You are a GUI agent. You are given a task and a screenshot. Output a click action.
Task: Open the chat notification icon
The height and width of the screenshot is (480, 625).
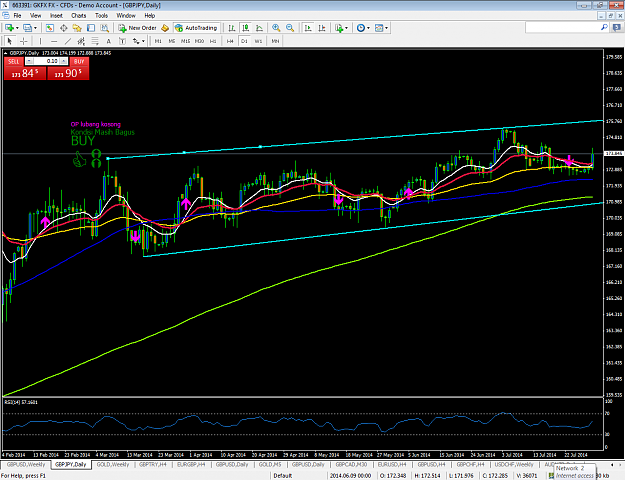[x=617, y=28]
